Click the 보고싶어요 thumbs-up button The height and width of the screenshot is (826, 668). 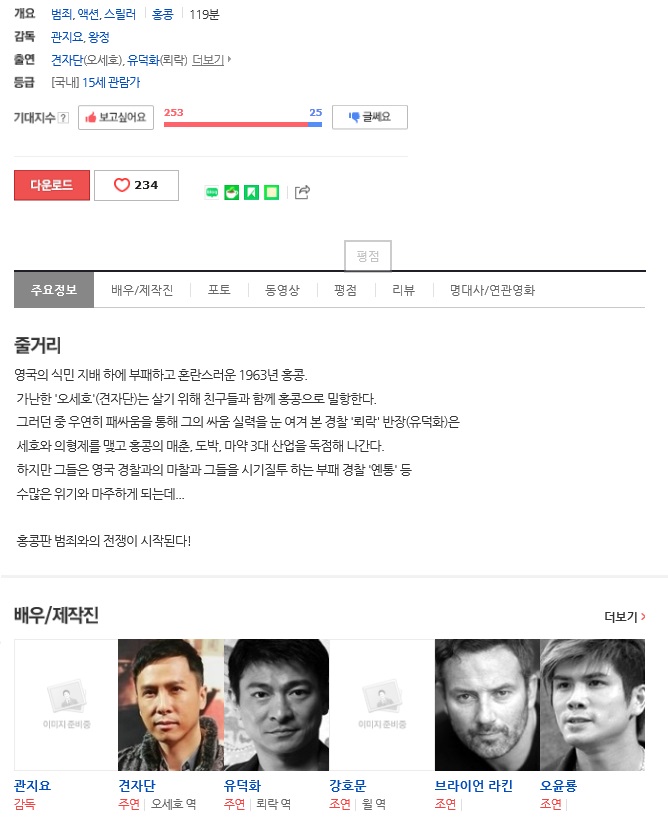(116, 117)
